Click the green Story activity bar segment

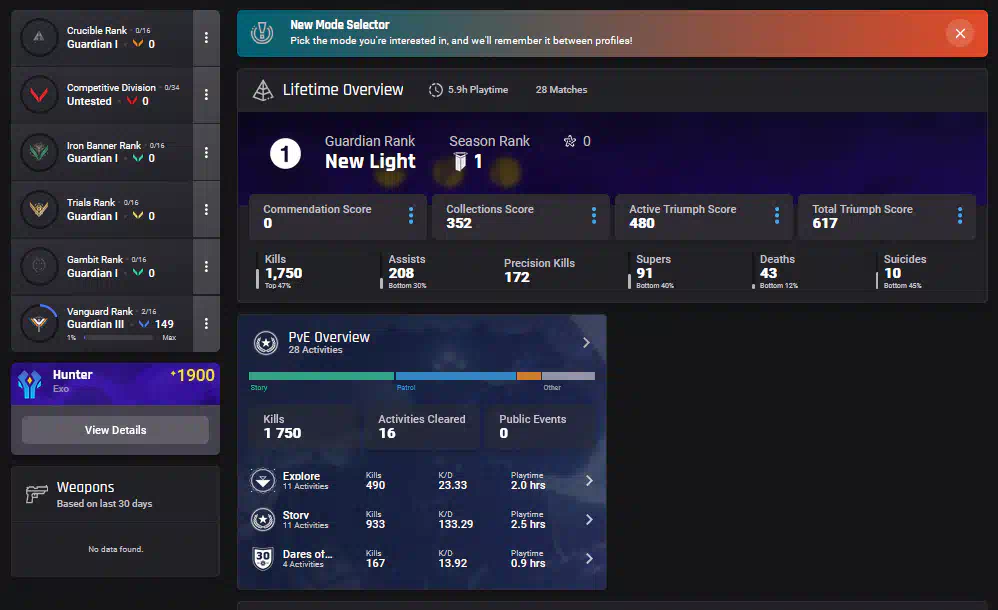[x=321, y=376]
